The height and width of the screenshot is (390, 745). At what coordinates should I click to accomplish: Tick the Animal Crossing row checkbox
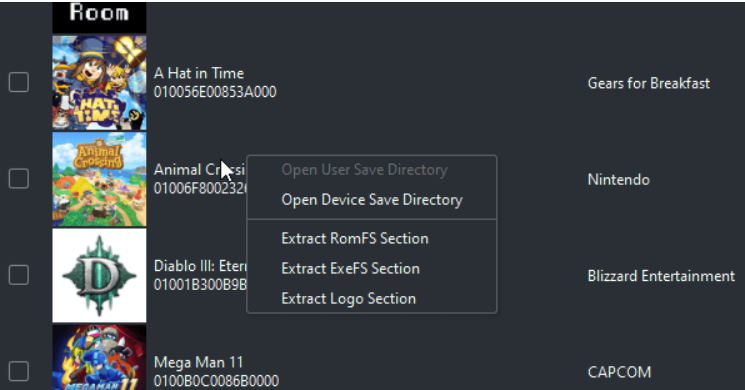point(19,179)
